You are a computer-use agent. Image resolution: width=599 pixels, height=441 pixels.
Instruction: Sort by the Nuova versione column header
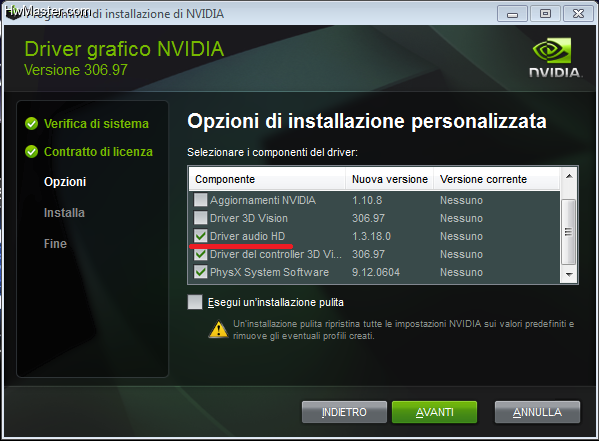click(x=389, y=179)
